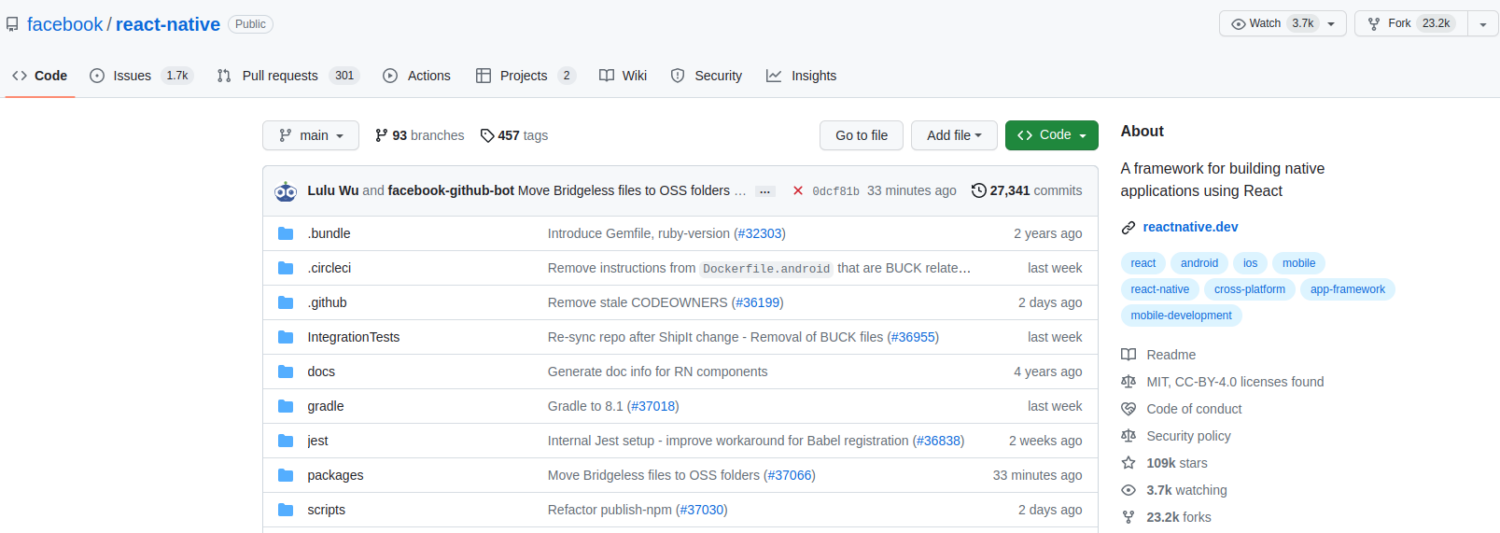
Task: Select the react topic tag
Action: 1143,263
